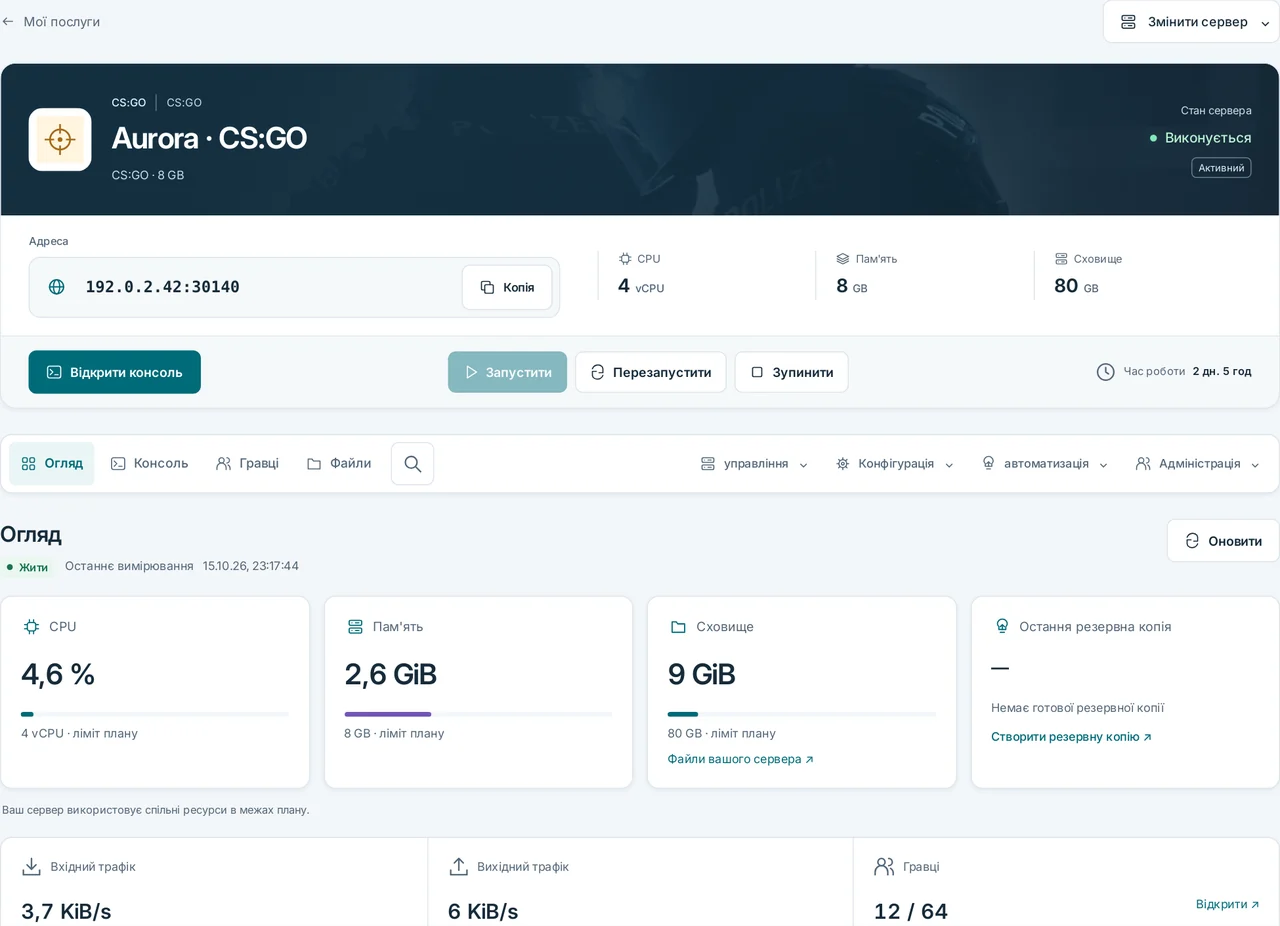Click the uptime clock icon
This screenshot has width=1280, height=926.
click(x=1105, y=372)
